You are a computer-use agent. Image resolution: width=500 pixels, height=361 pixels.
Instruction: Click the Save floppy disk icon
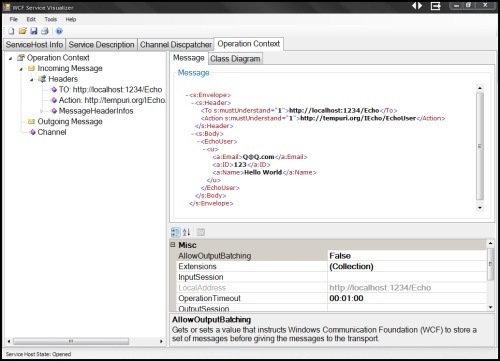(34, 31)
